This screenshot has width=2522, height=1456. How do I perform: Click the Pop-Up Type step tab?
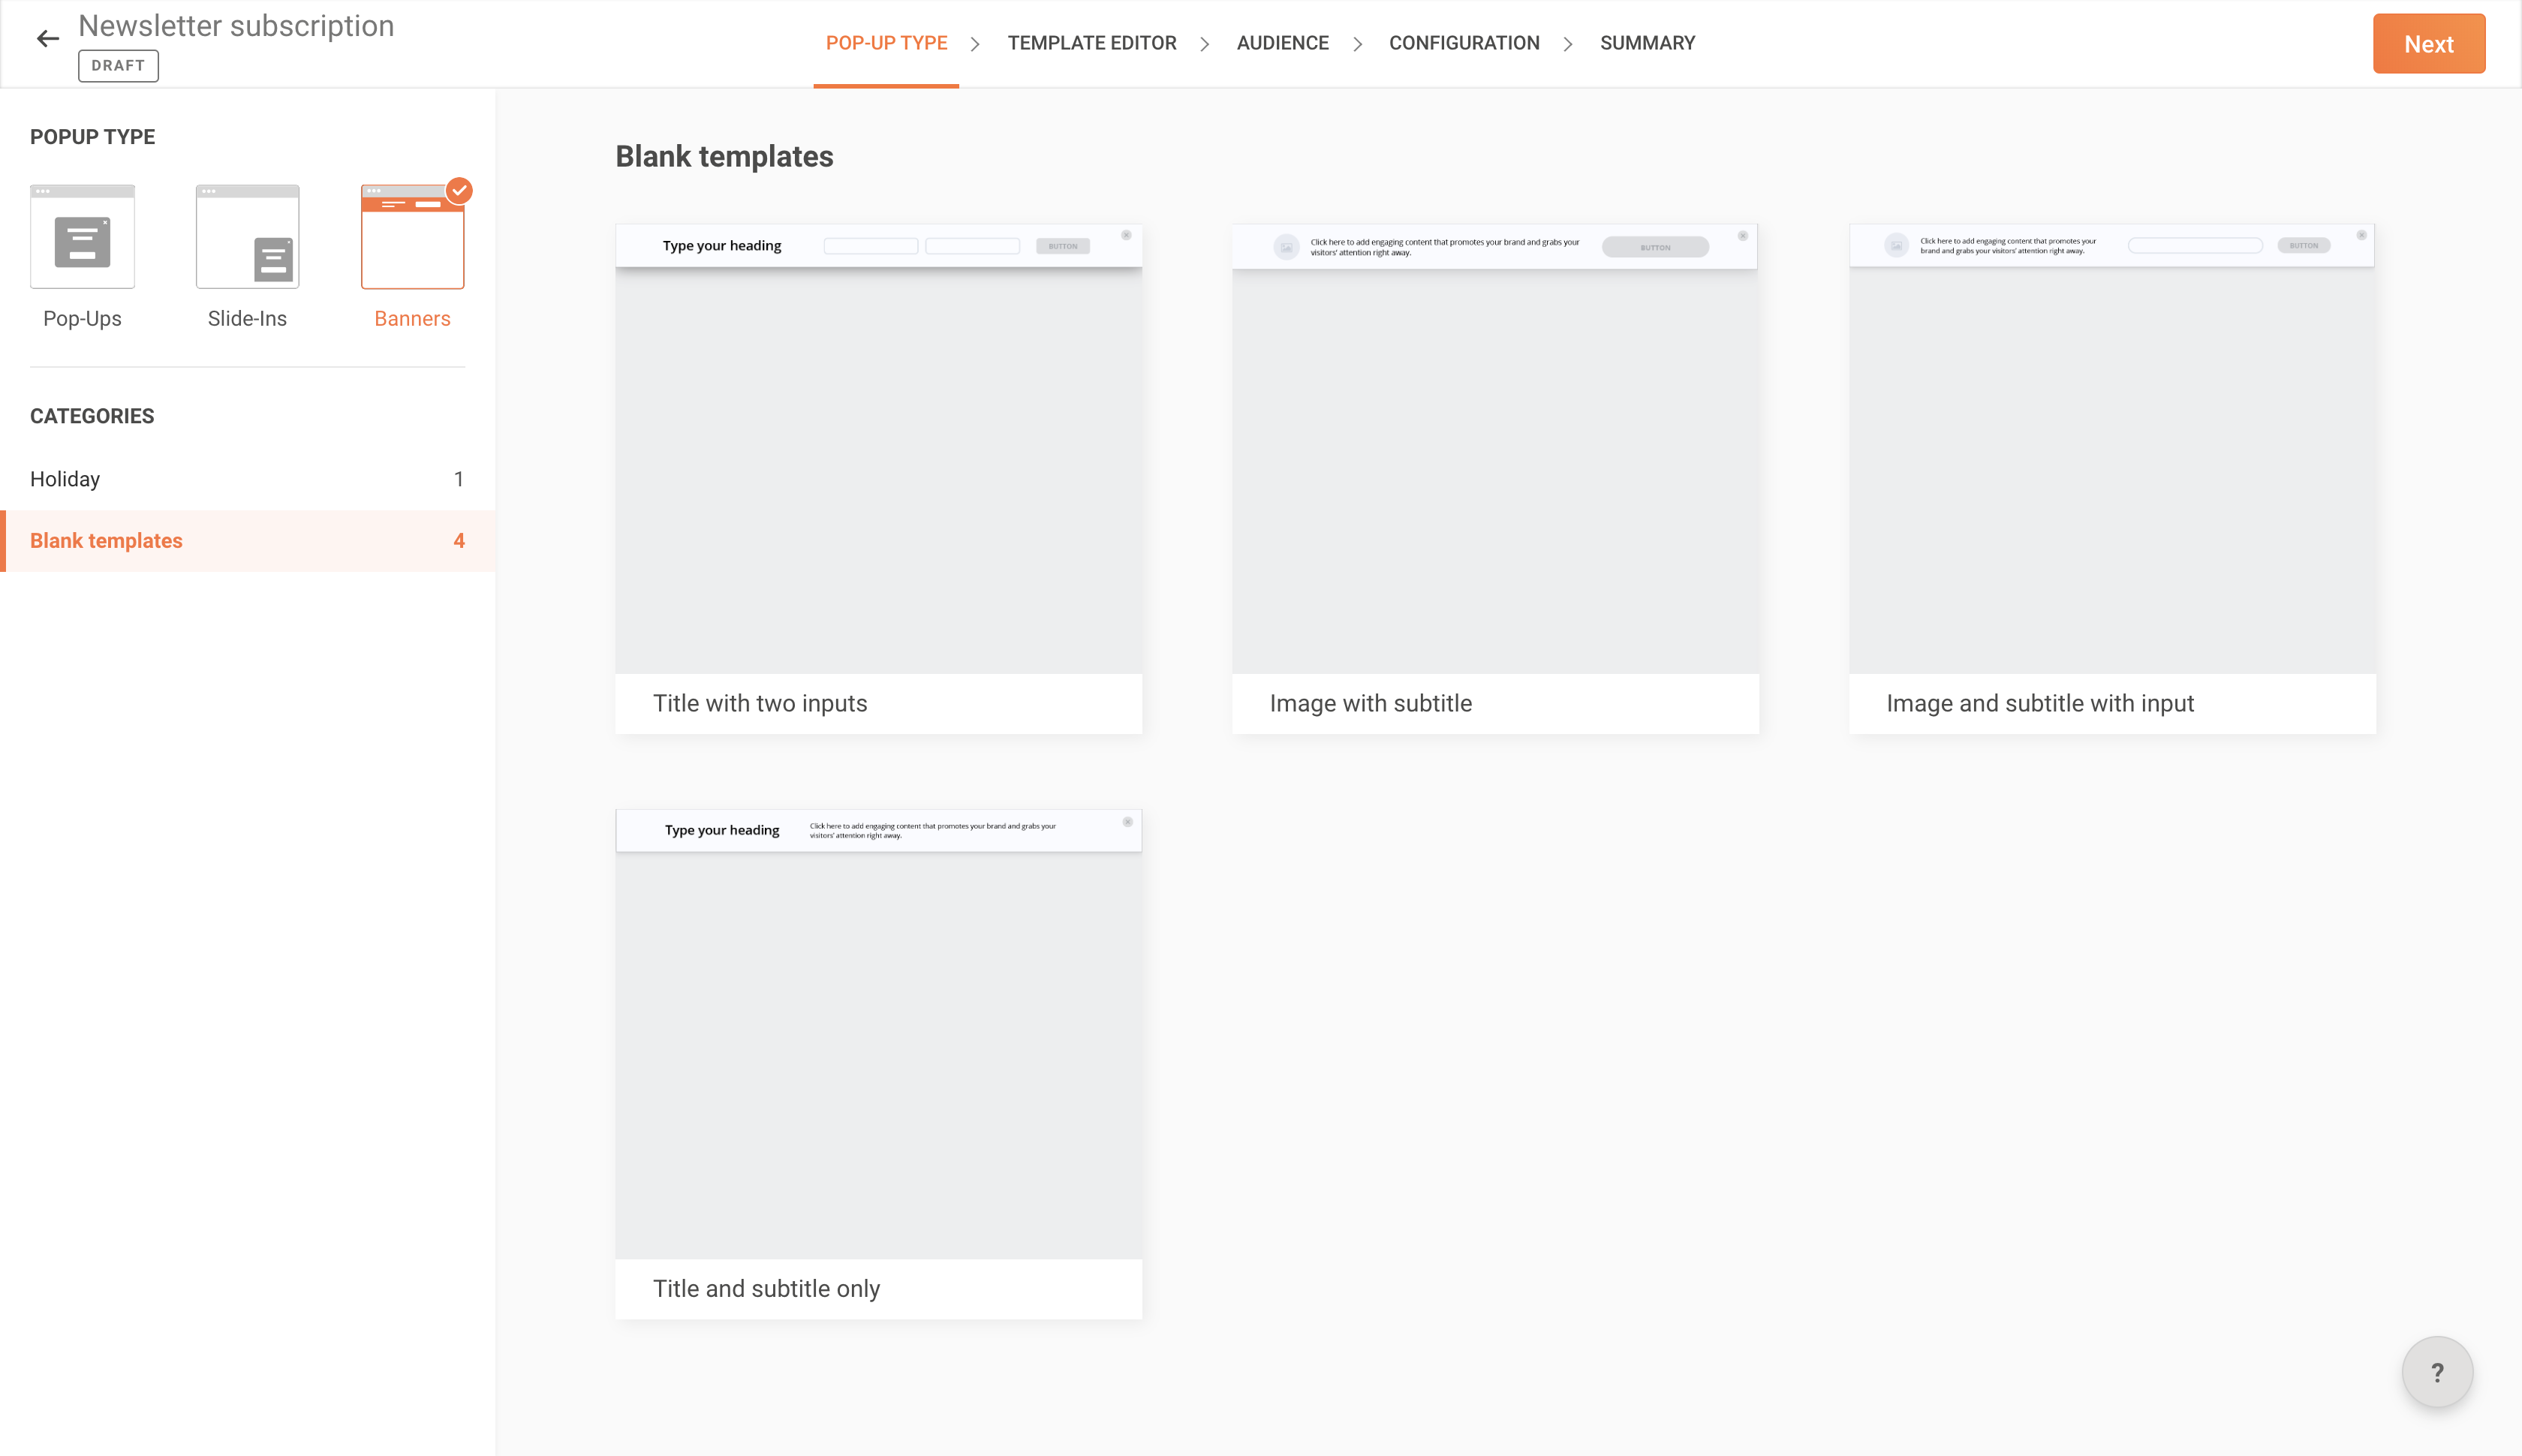pos(886,43)
